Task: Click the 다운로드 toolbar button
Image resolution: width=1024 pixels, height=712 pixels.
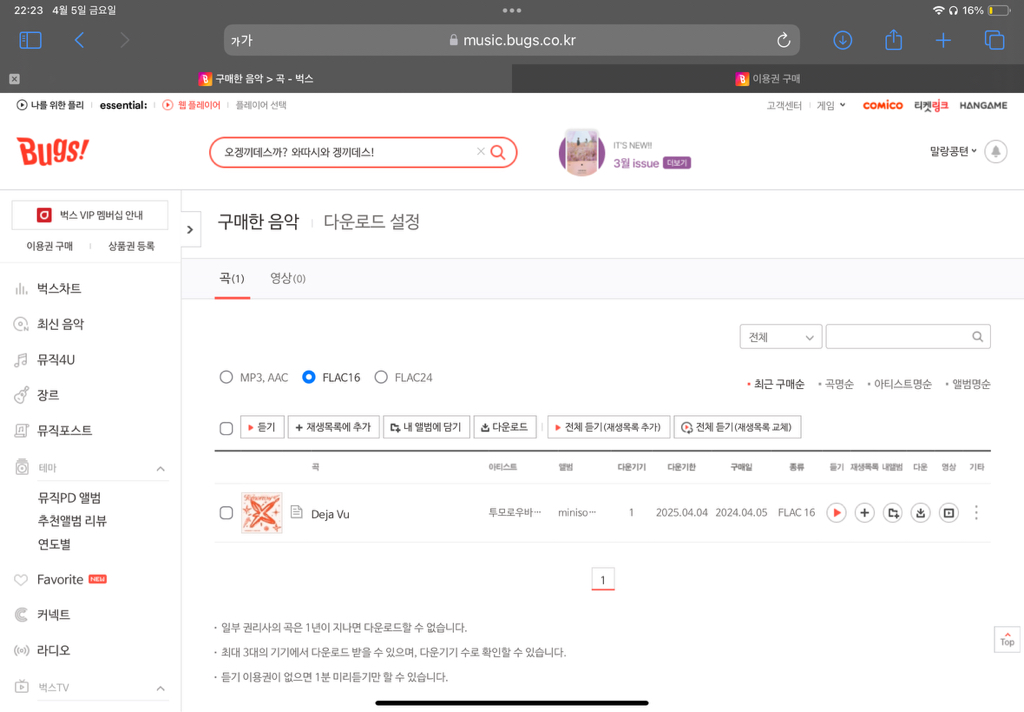Action: click(505, 427)
